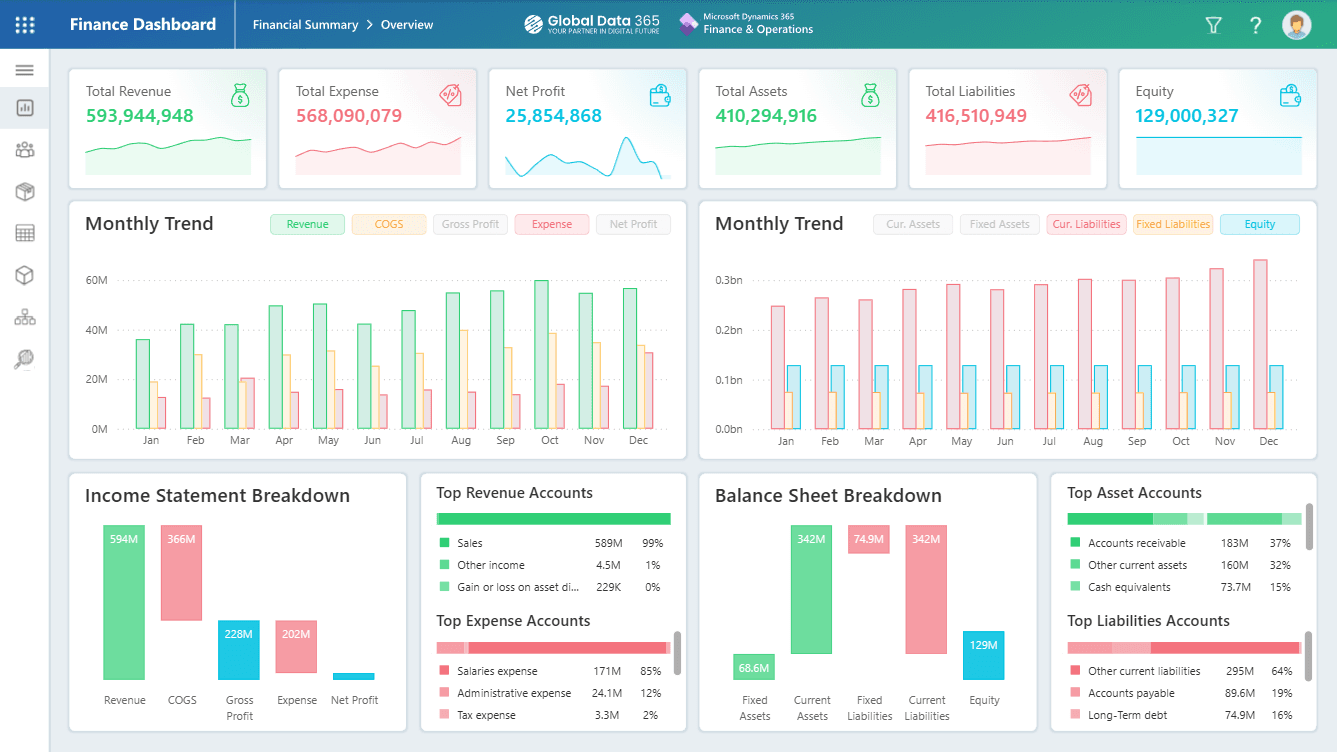Screen dimensions: 1337x752
Task: Click the hamburger menu icon in sidebar
Action: pyautogui.click(x=25, y=70)
